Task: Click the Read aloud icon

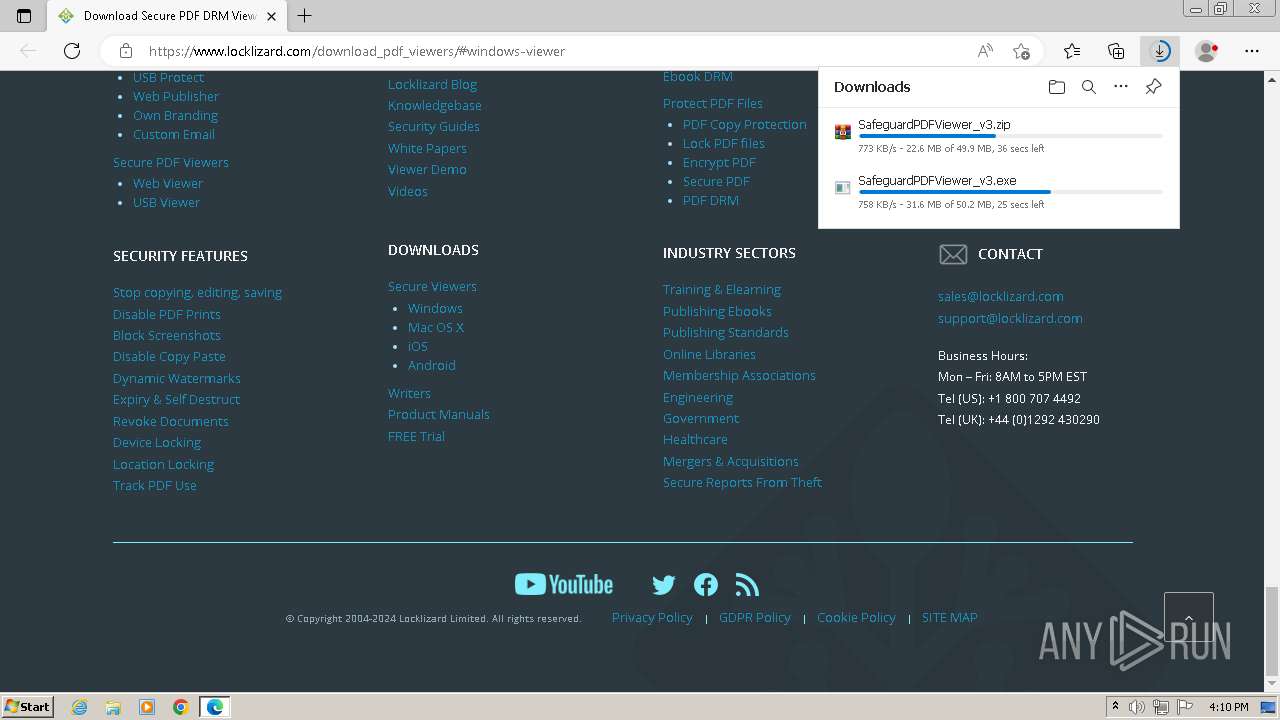Action: coord(985,51)
